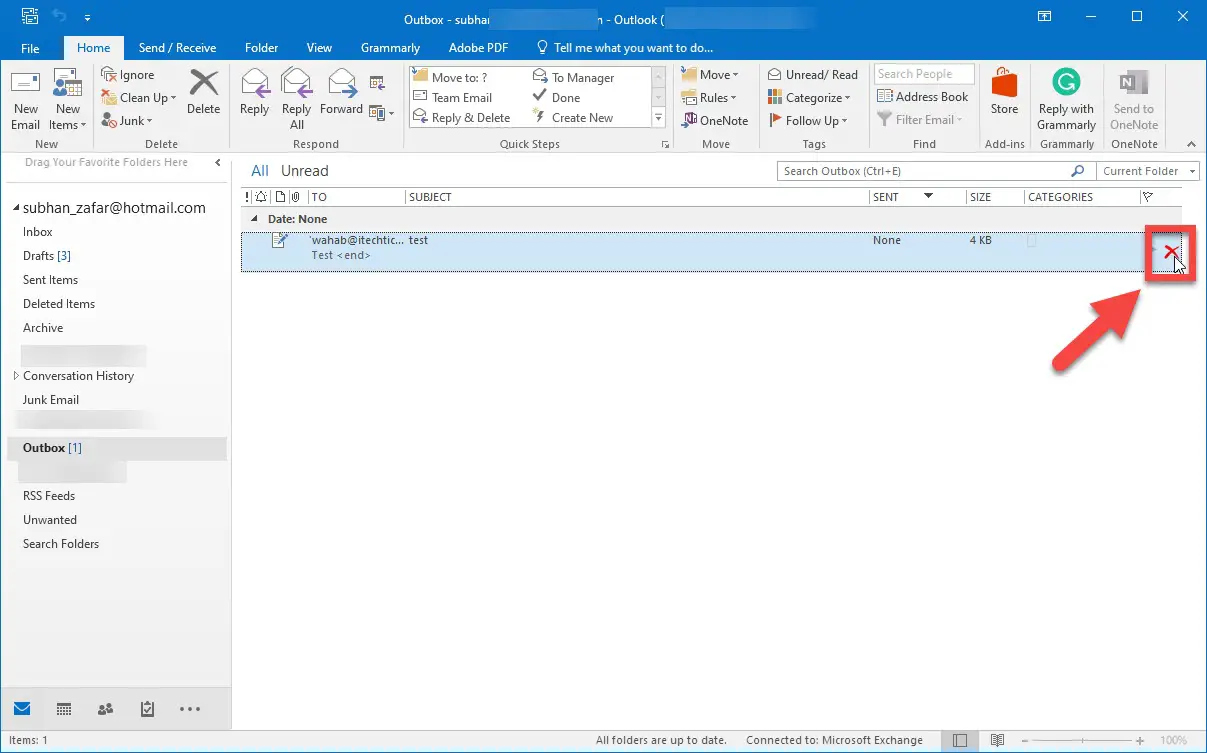
Task: Select the Mail icon in navigation bar
Action: pos(22,709)
